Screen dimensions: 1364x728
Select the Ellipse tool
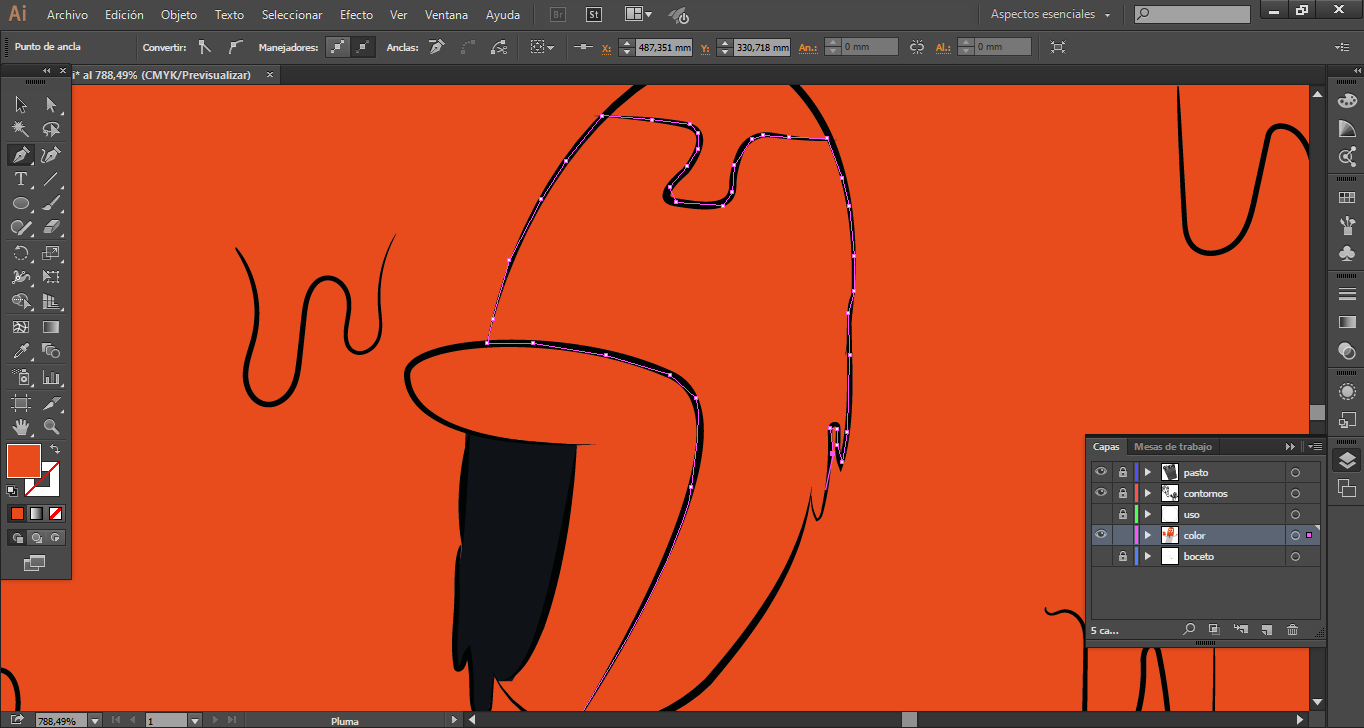click(x=20, y=203)
